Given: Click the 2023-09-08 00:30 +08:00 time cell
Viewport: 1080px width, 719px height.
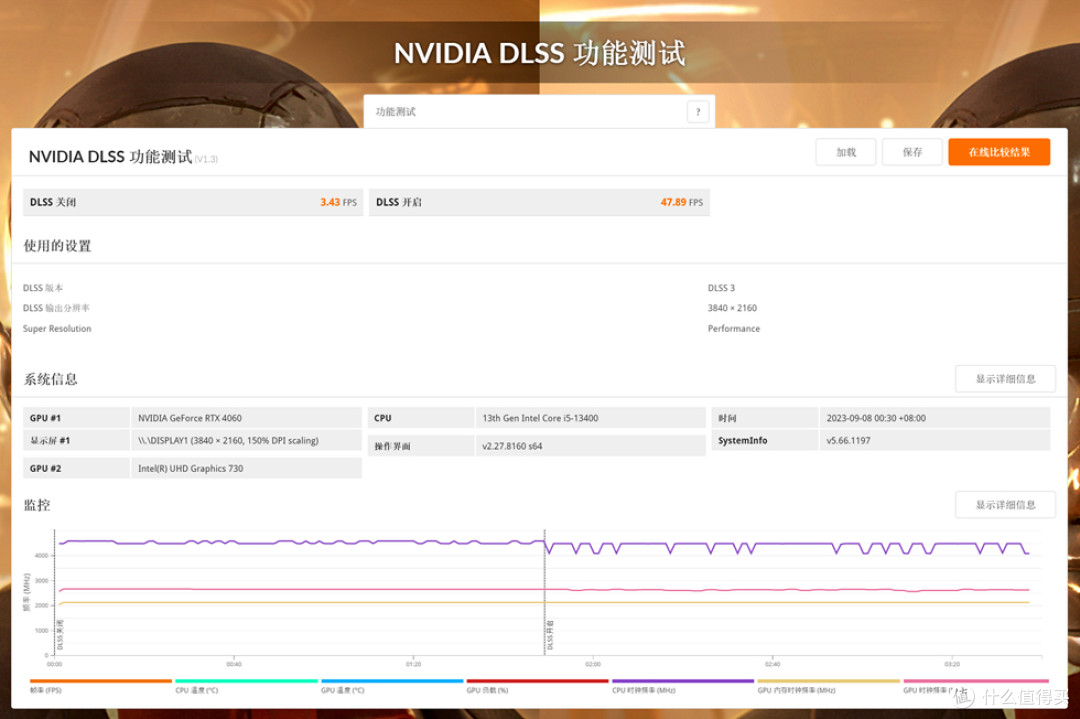Looking at the screenshot, I should 935,418.
